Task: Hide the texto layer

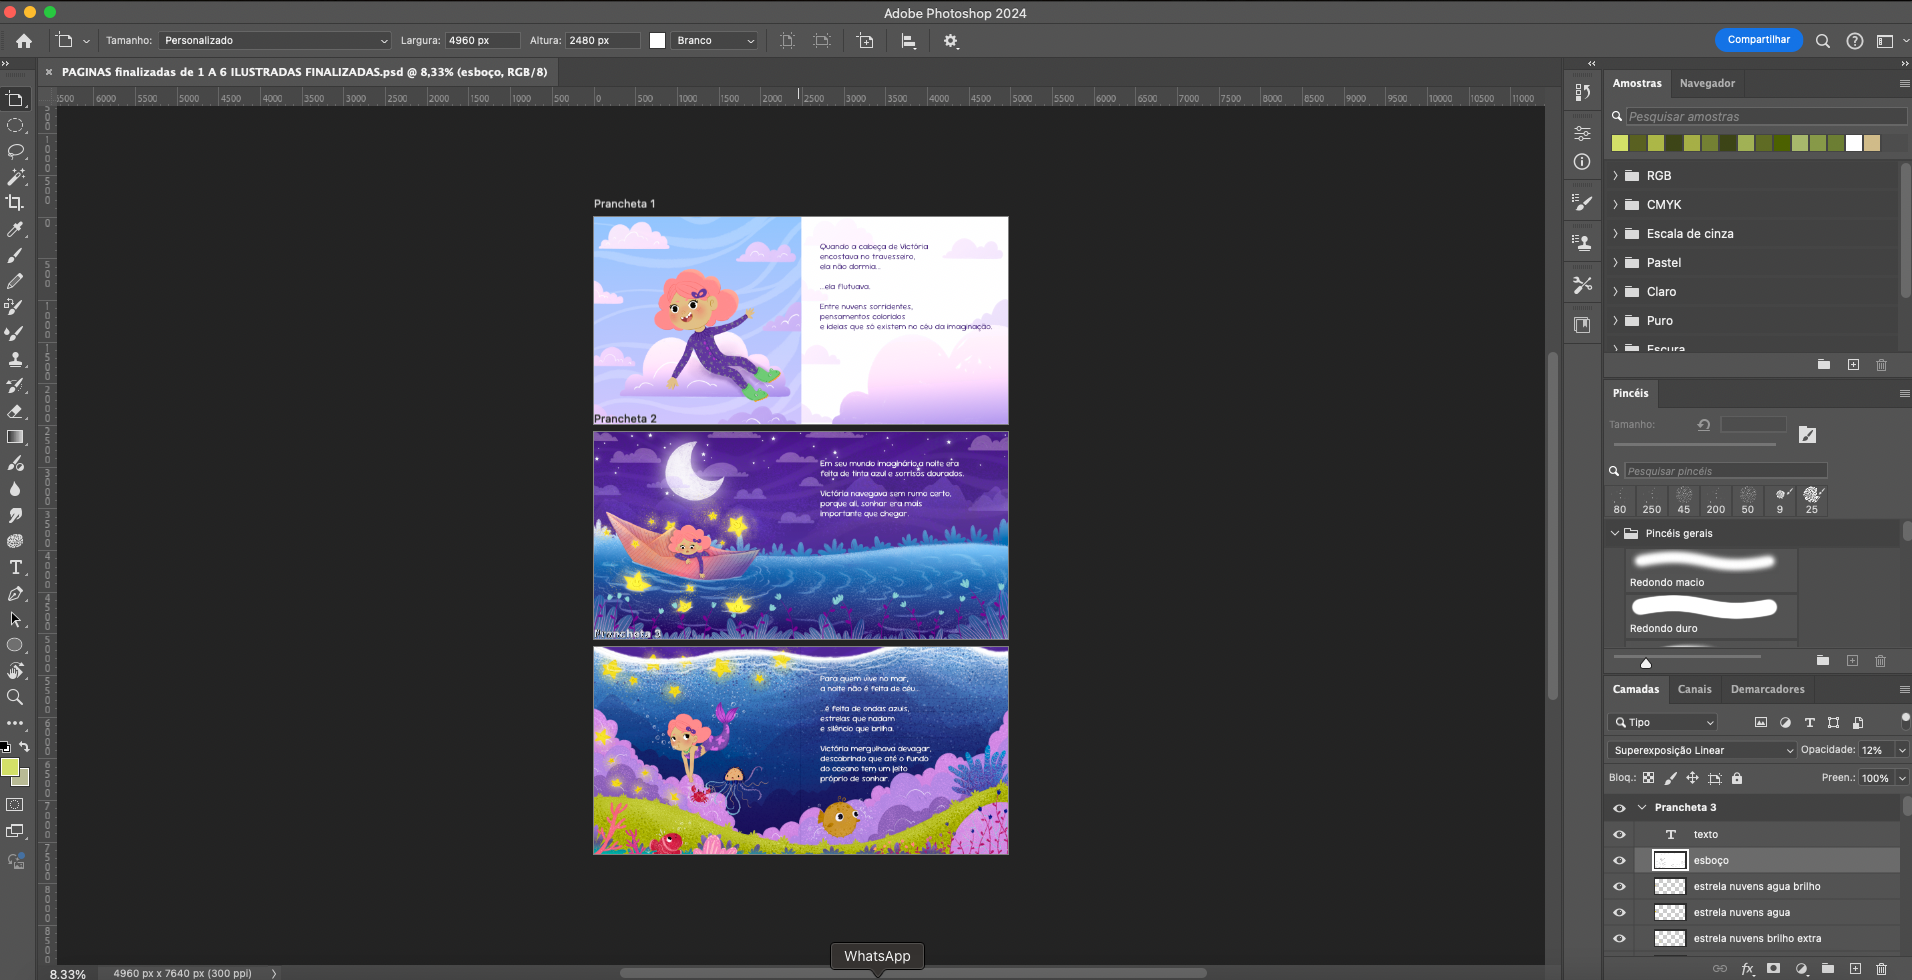Action: (x=1619, y=834)
